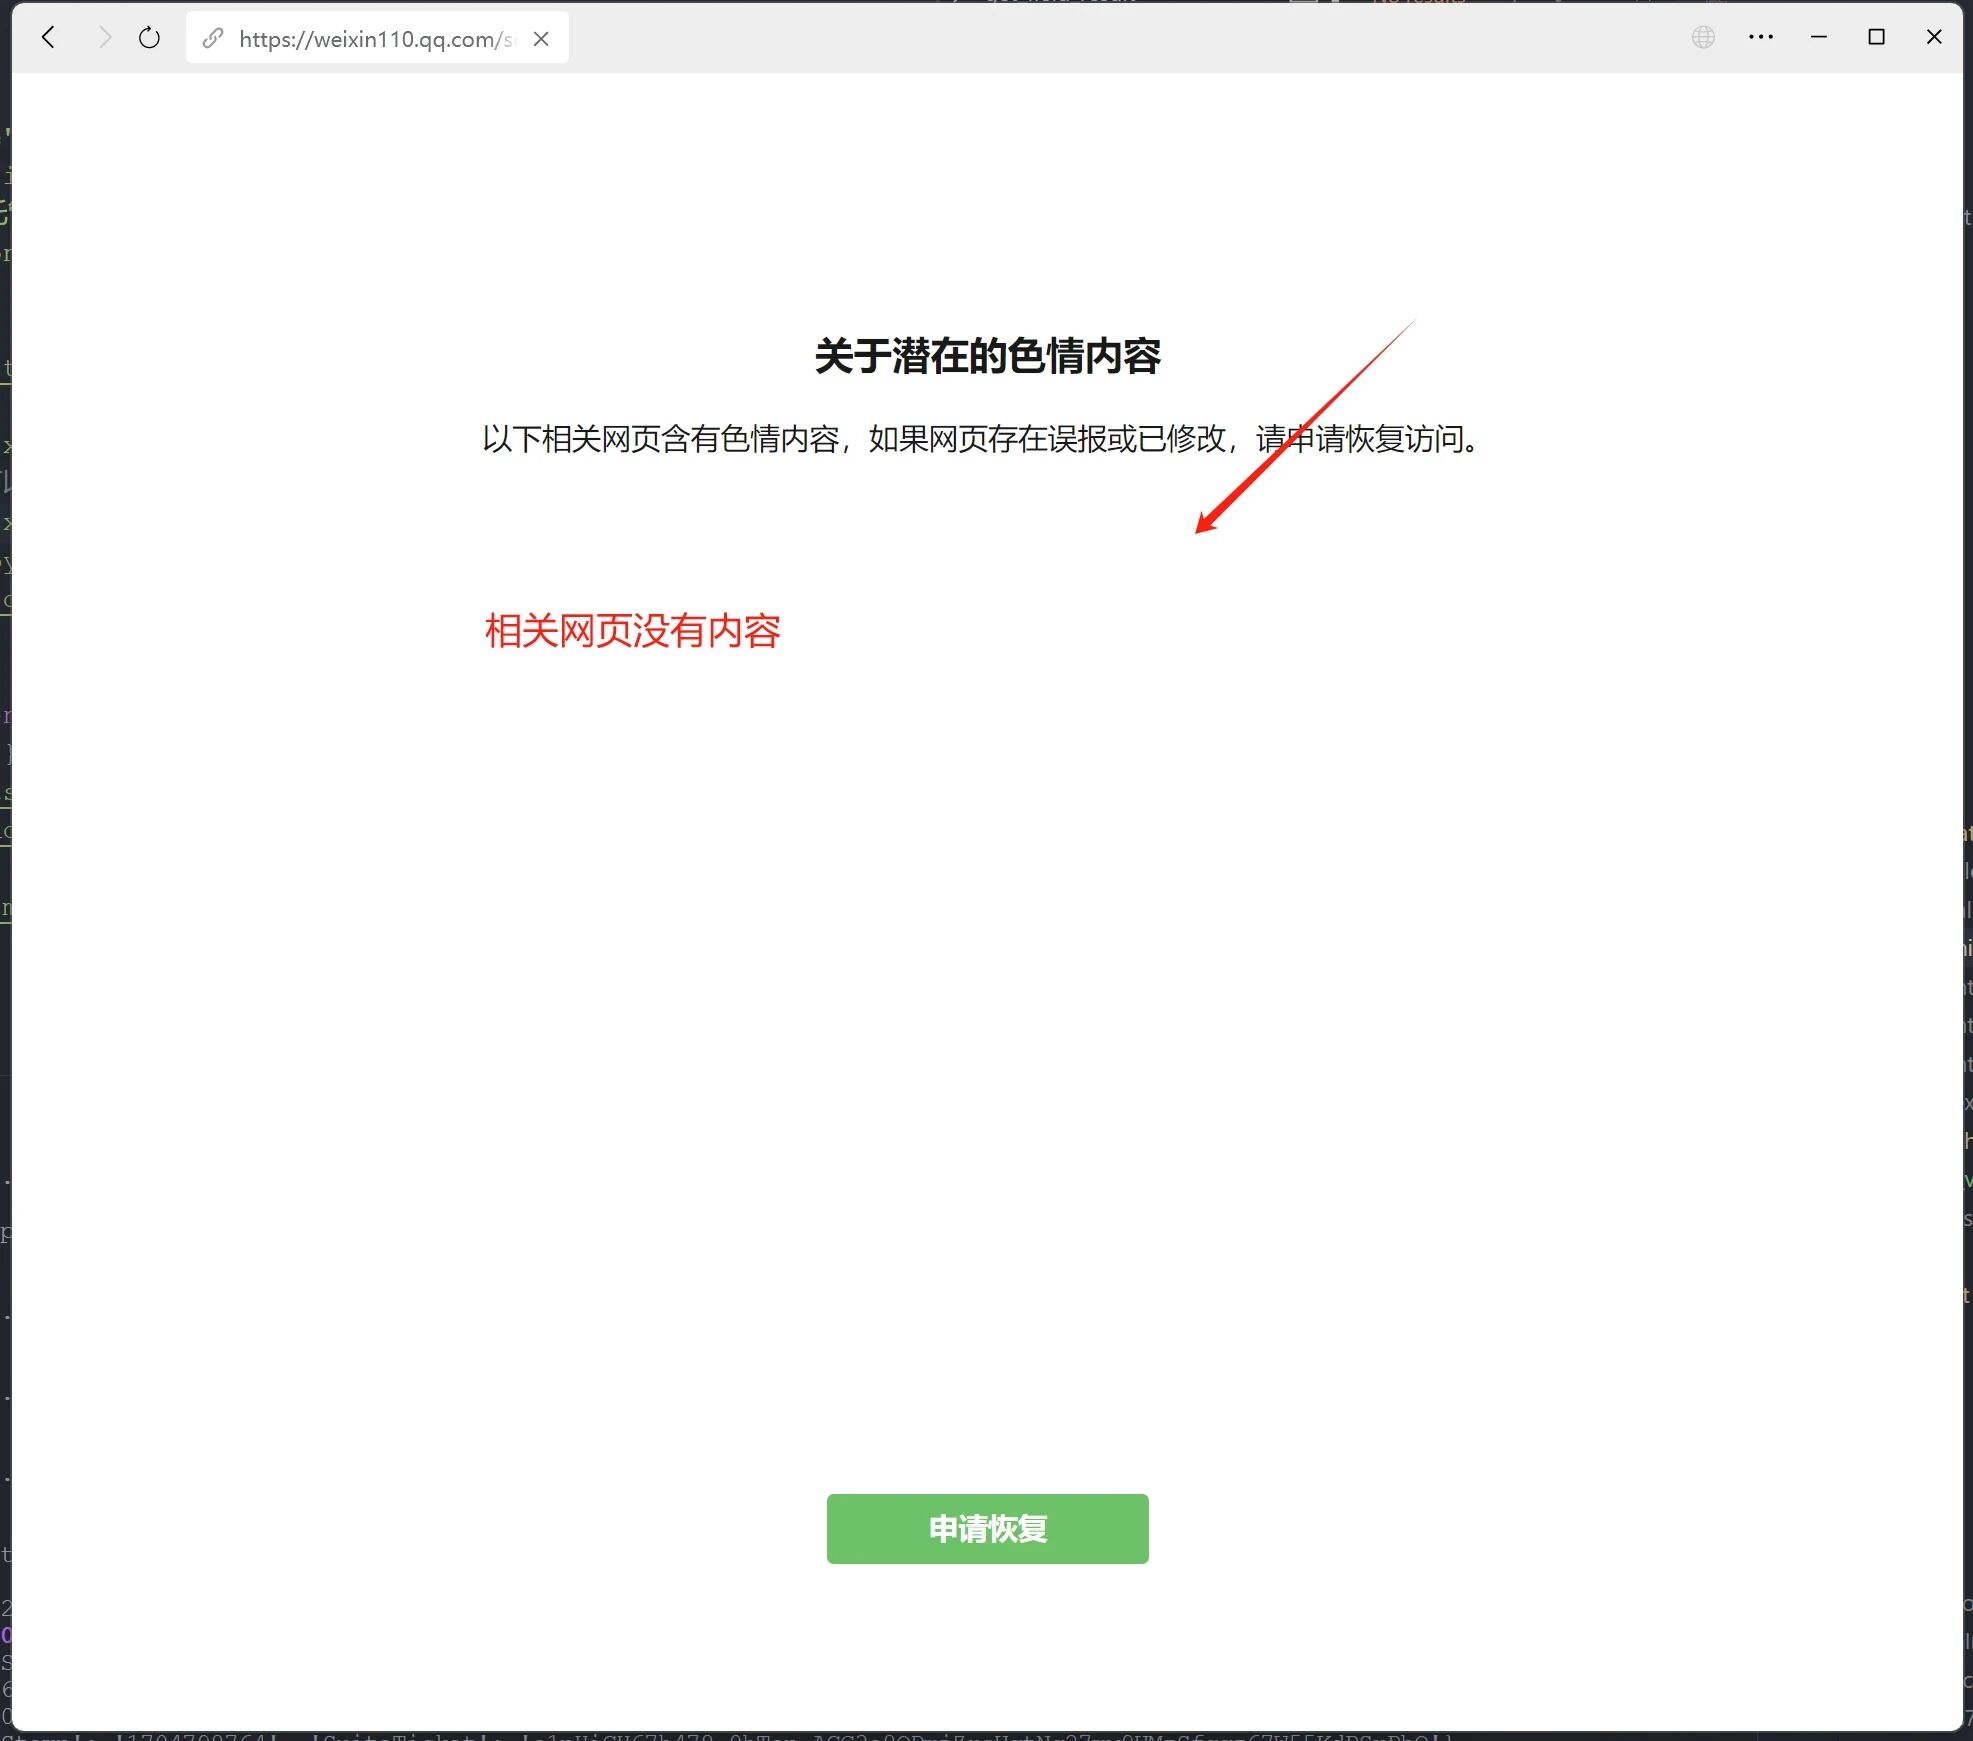
Task: Click the heading 关于潜在的色情内容
Action: [x=987, y=356]
